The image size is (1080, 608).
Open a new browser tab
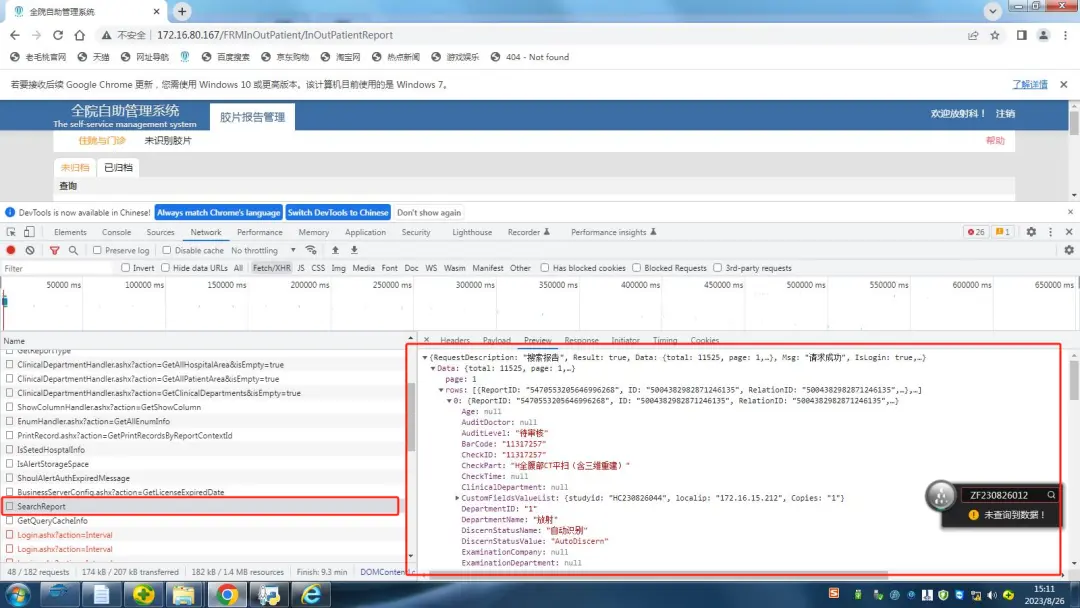coord(182,11)
